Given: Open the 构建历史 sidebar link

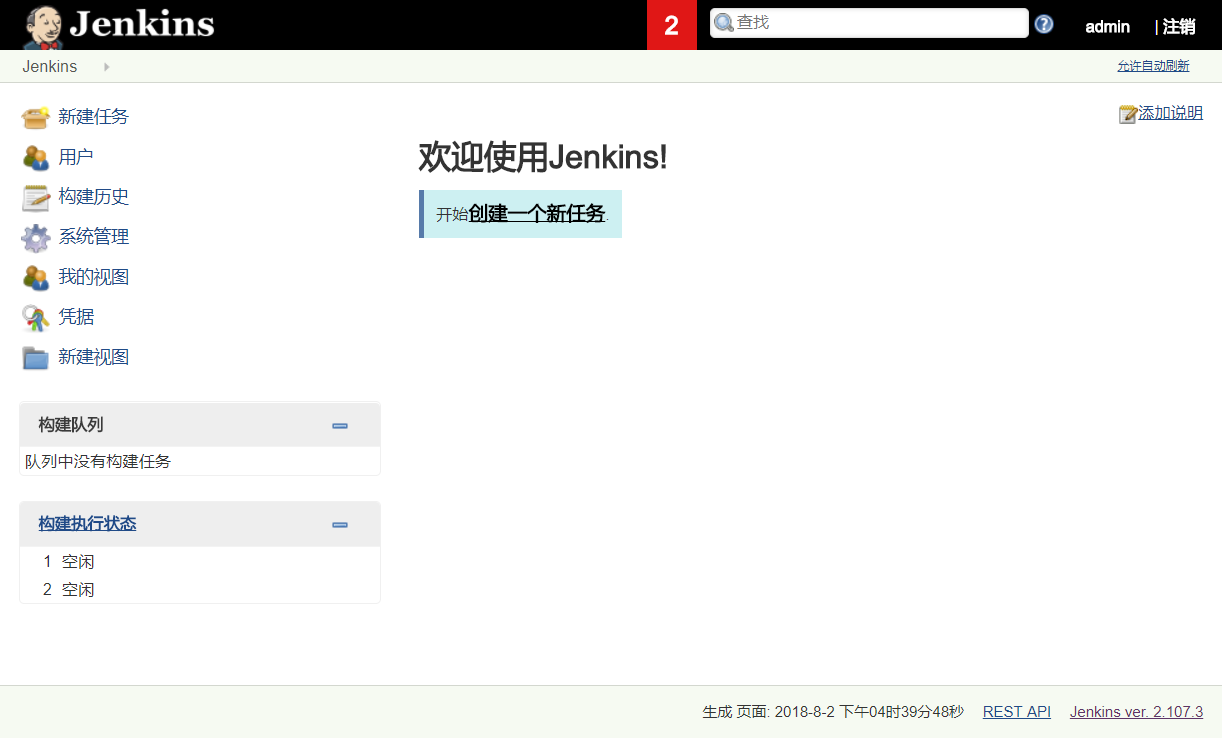Looking at the screenshot, I should point(93,197).
